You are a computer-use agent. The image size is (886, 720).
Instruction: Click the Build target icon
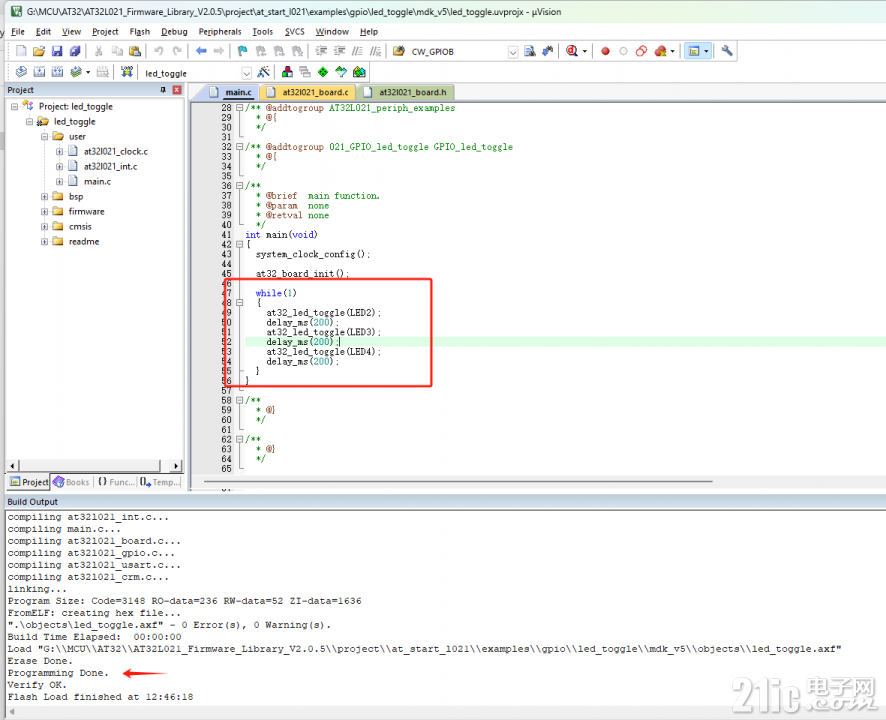[39, 72]
